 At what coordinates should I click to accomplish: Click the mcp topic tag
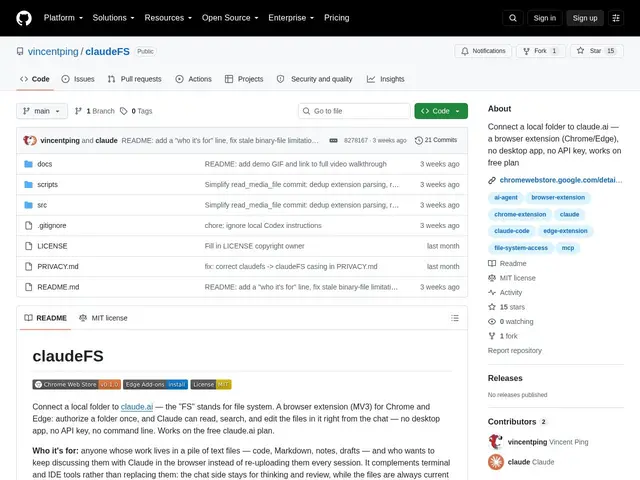[568, 248]
